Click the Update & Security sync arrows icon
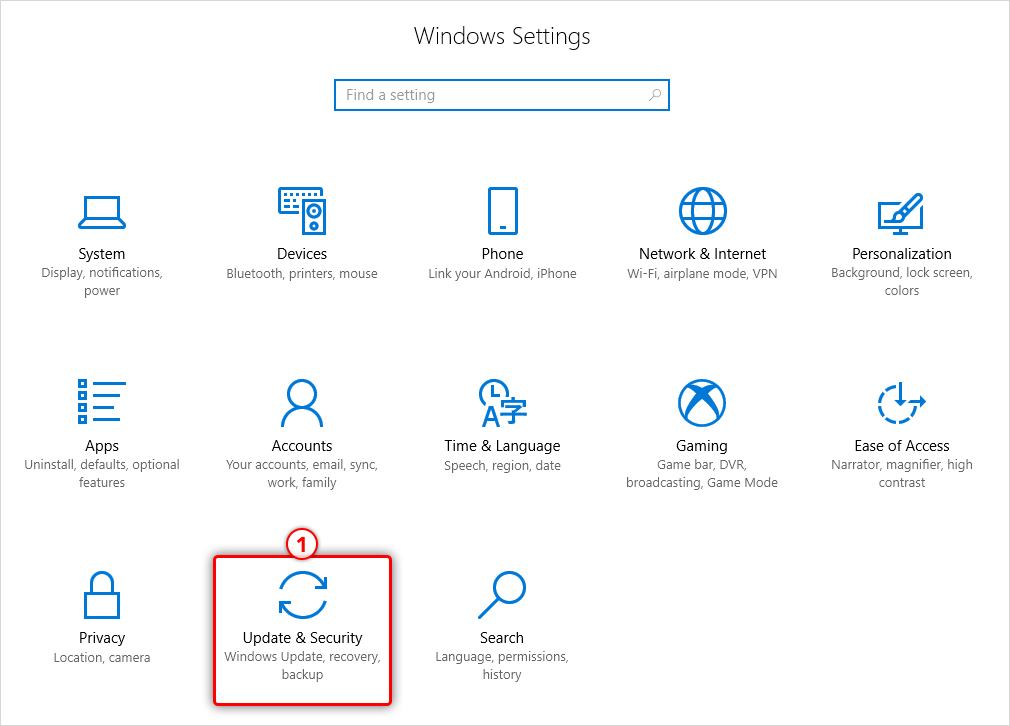The width and height of the screenshot is (1010, 726). click(302, 595)
